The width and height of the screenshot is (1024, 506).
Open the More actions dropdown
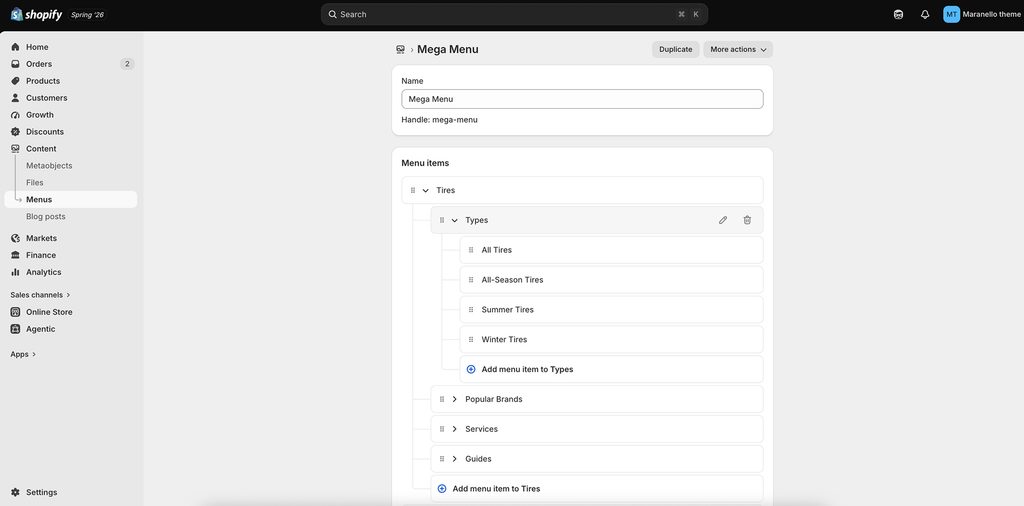(x=738, y=50)
